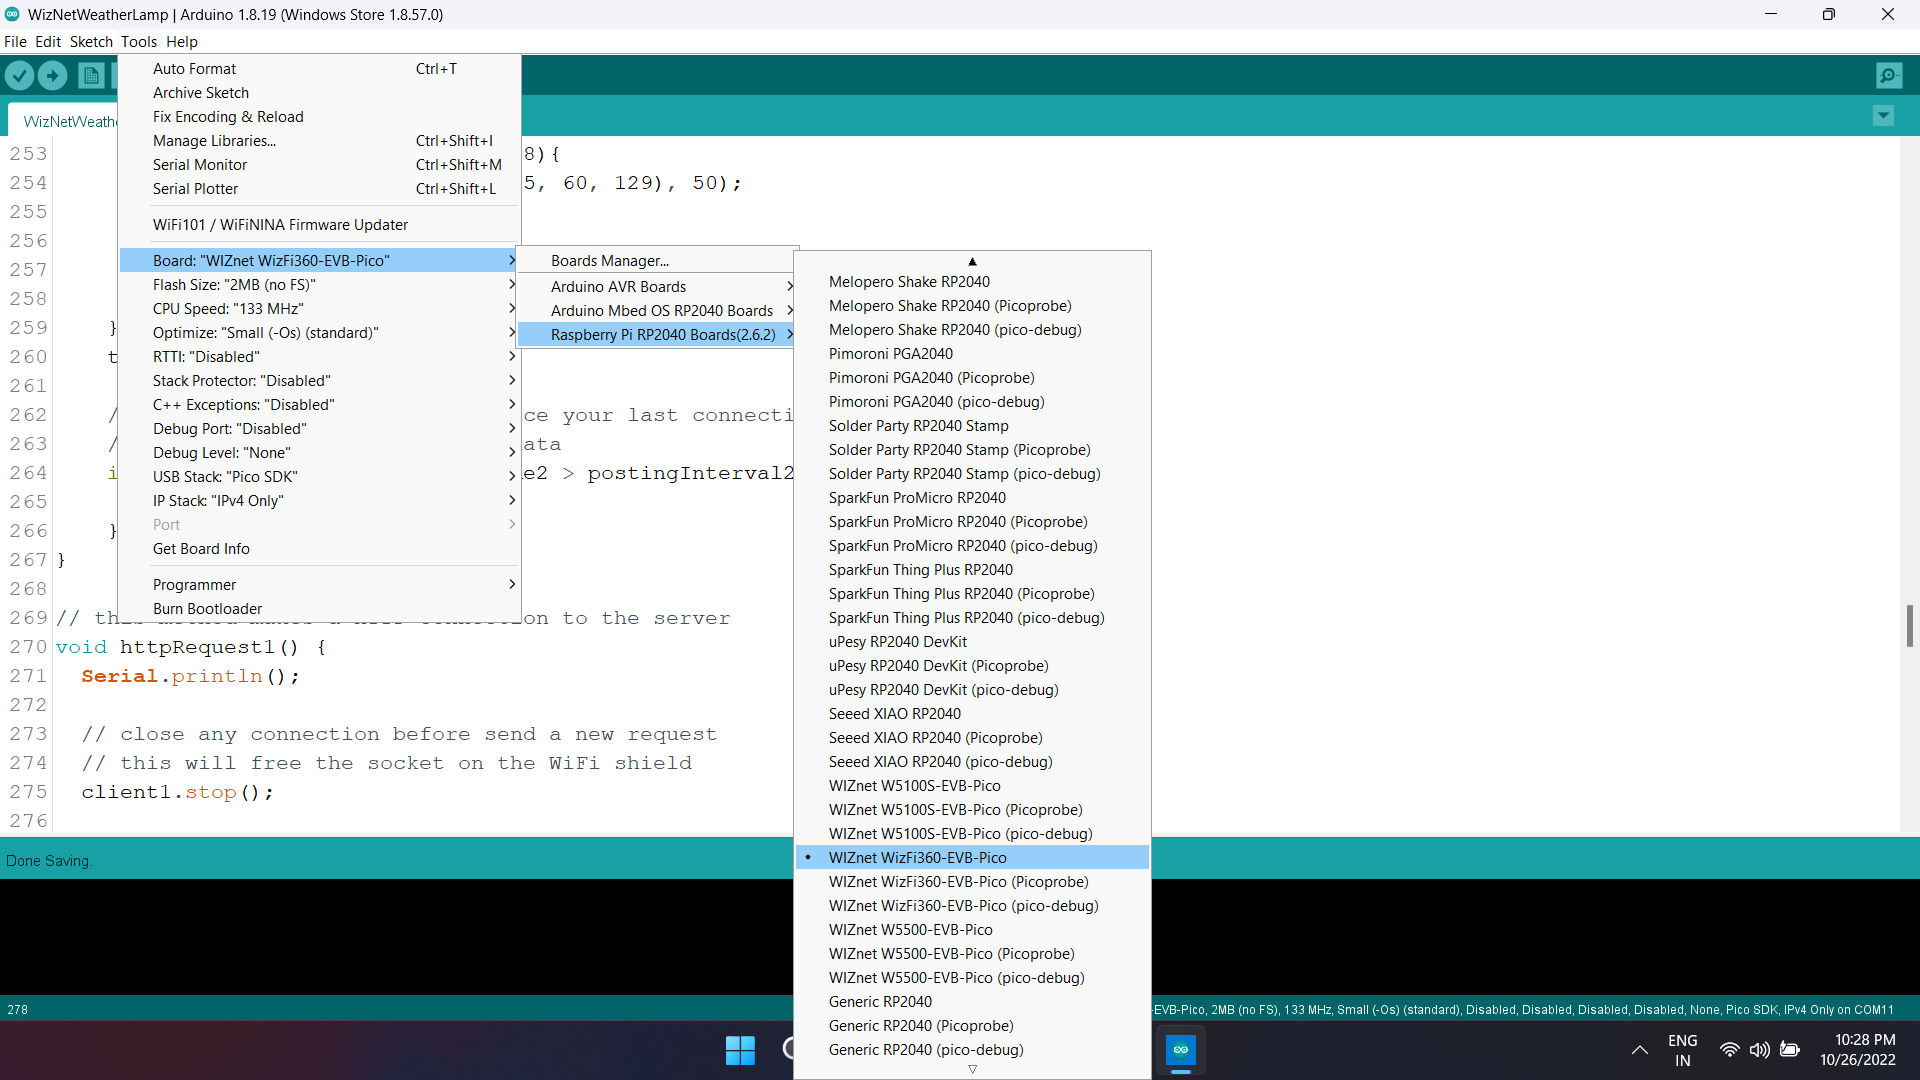Click the Verify sketch checkmark icon

pyautogui.click(x=19, y=76)
